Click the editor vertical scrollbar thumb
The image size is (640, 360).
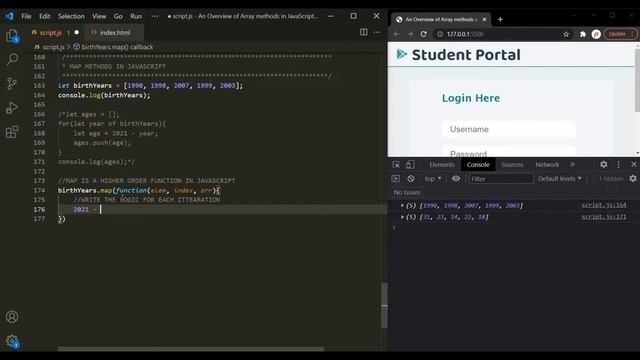(x=384, y=305)
